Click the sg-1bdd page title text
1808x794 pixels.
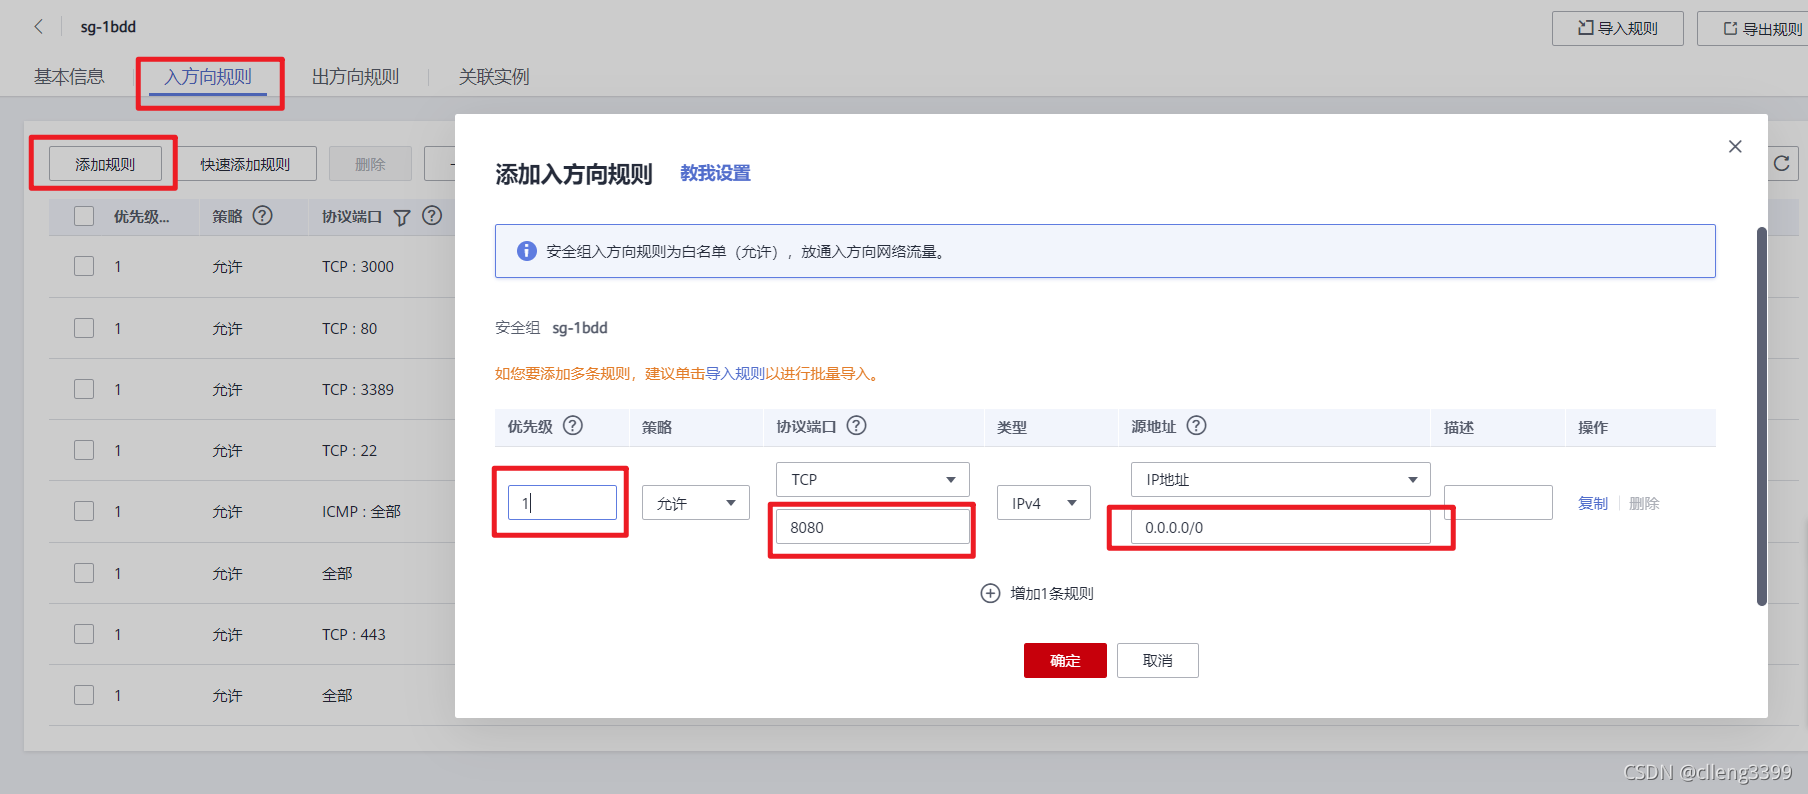pos(108,27)
